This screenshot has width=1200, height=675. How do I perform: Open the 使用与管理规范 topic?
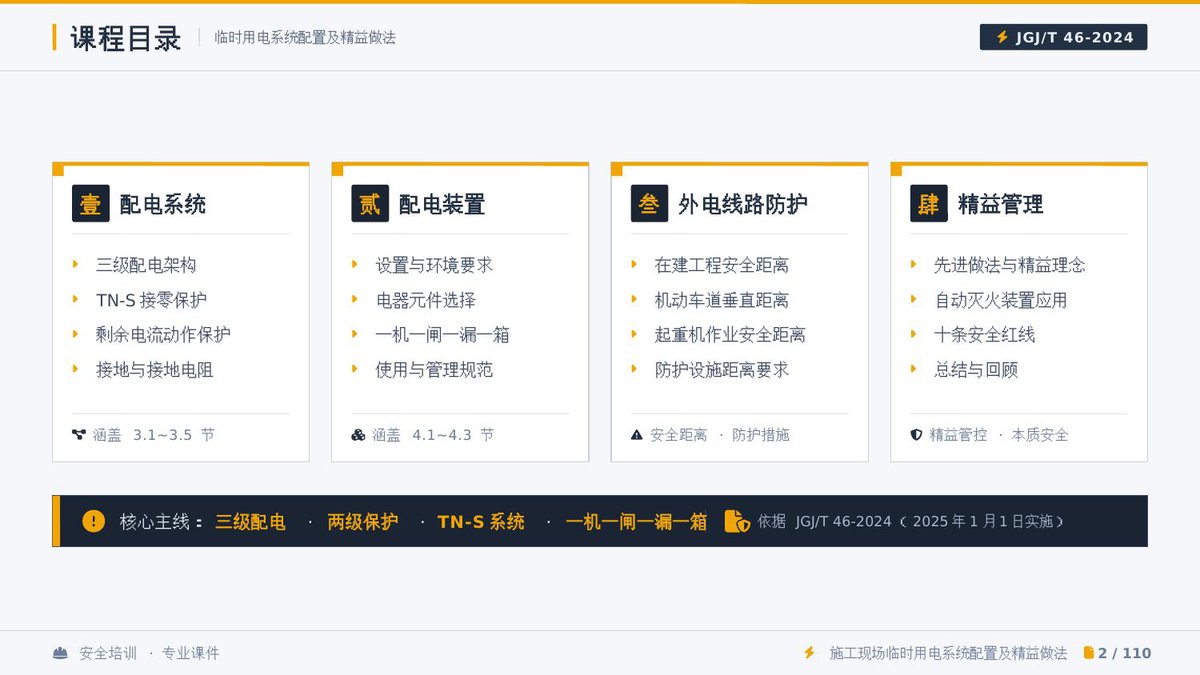[x=434, y=370]
